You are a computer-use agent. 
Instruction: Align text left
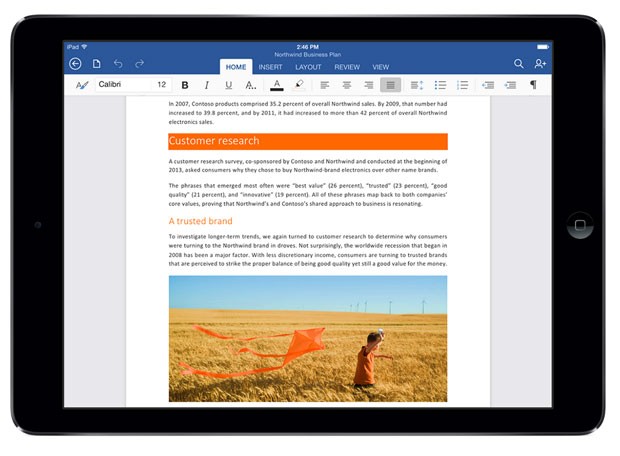(x=325, y=85)
